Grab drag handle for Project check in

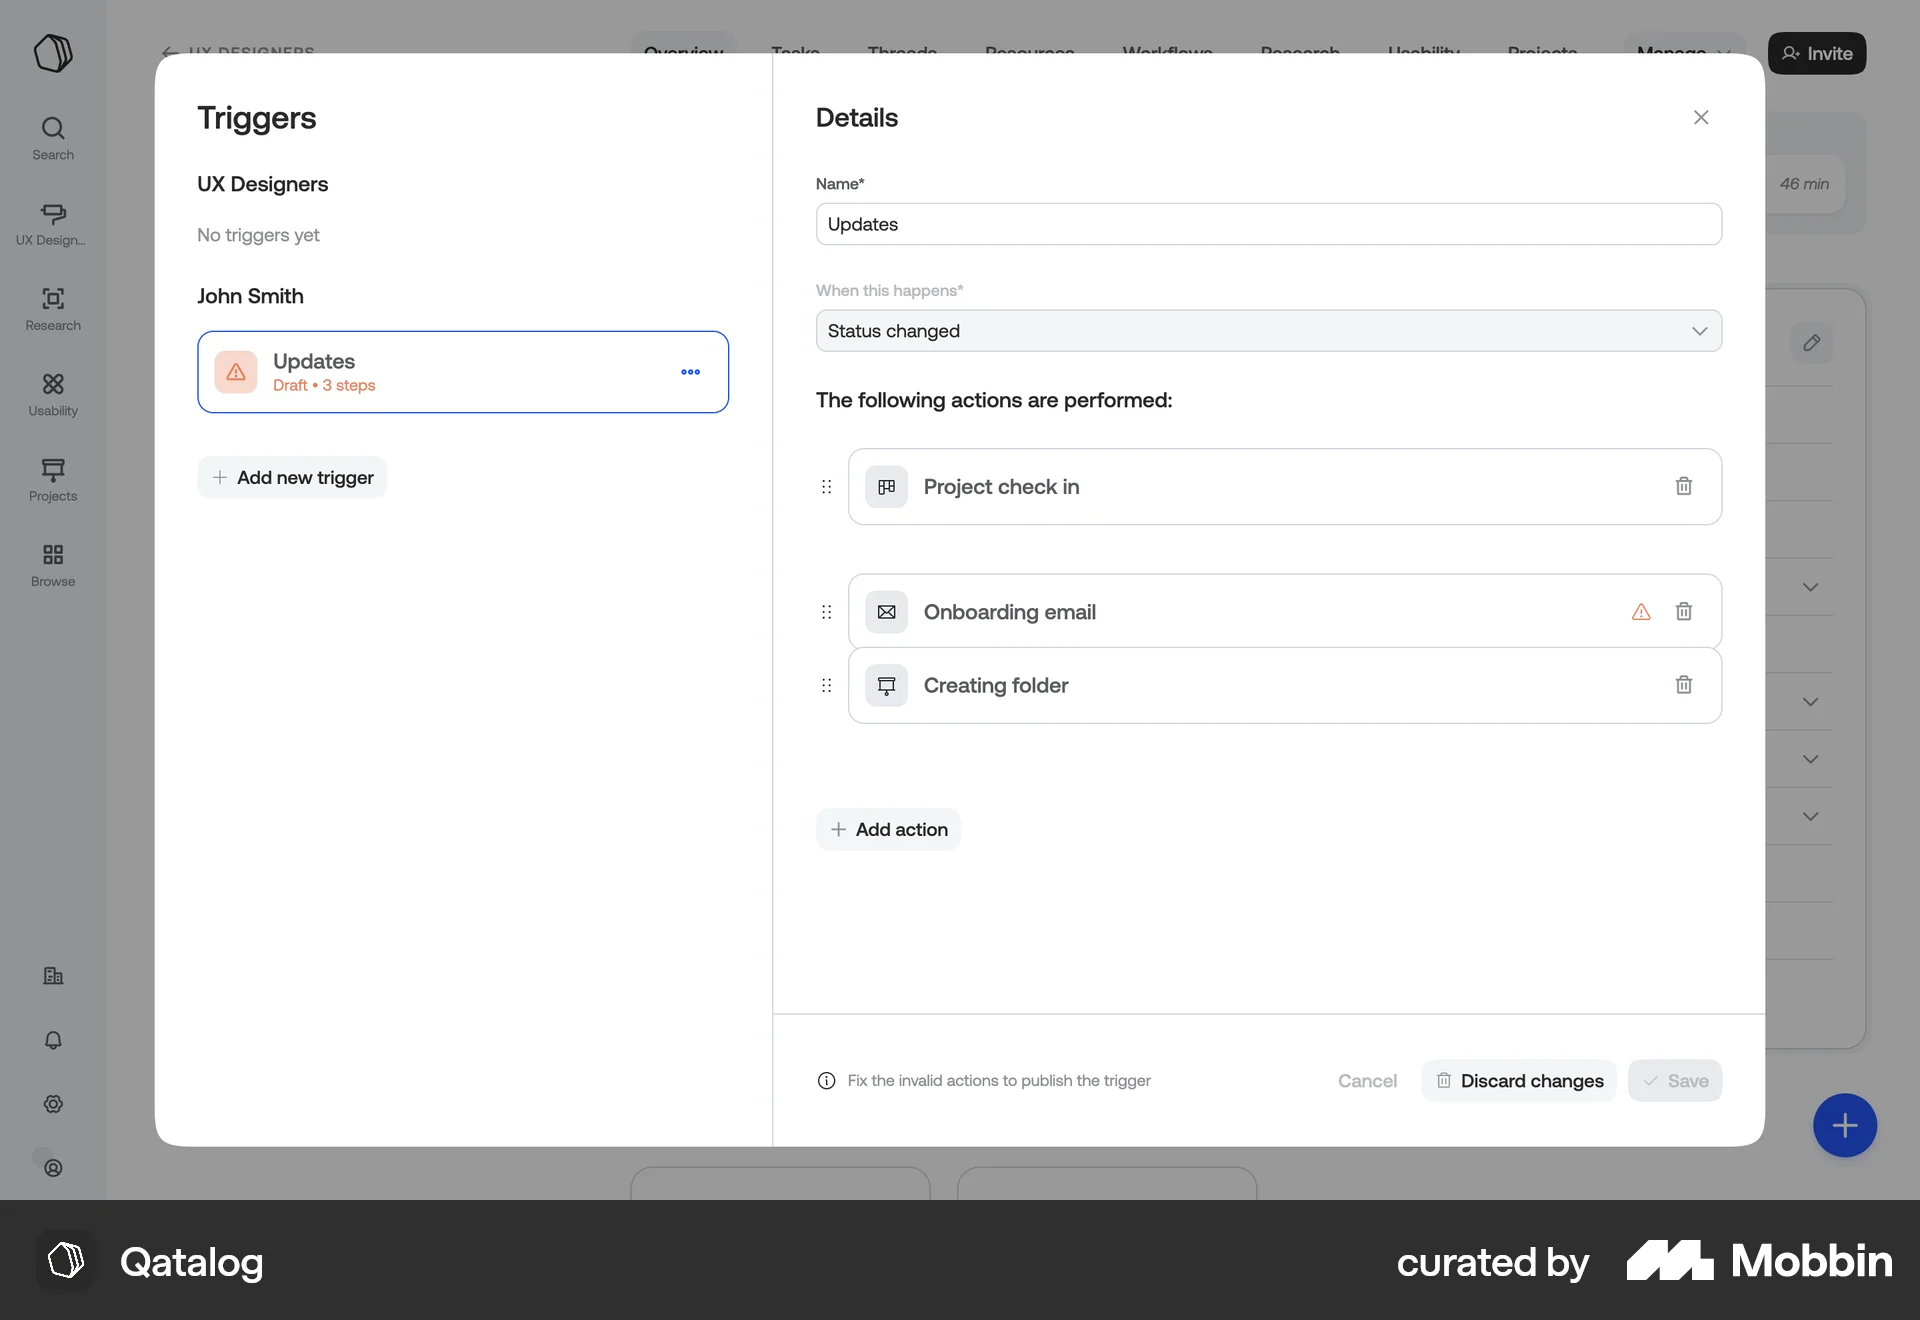[826, 487]
